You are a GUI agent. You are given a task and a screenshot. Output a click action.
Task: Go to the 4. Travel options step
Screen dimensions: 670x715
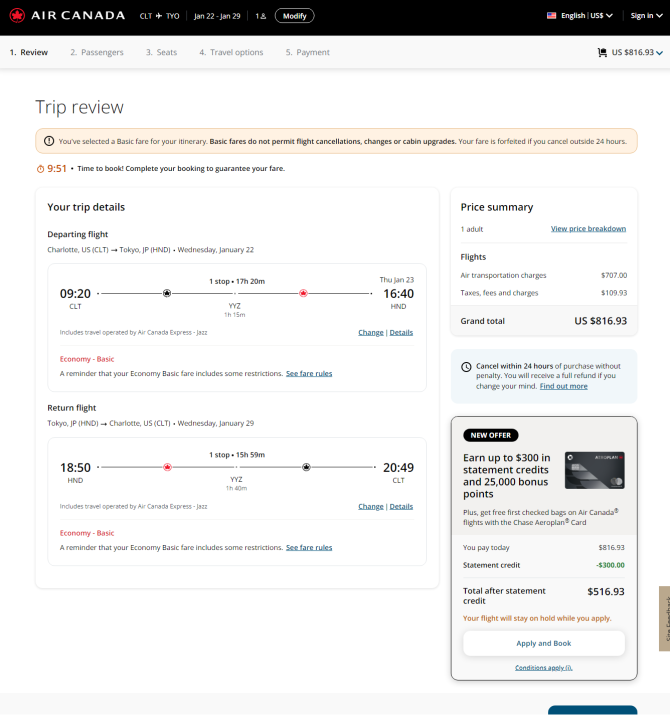point(231,52)
